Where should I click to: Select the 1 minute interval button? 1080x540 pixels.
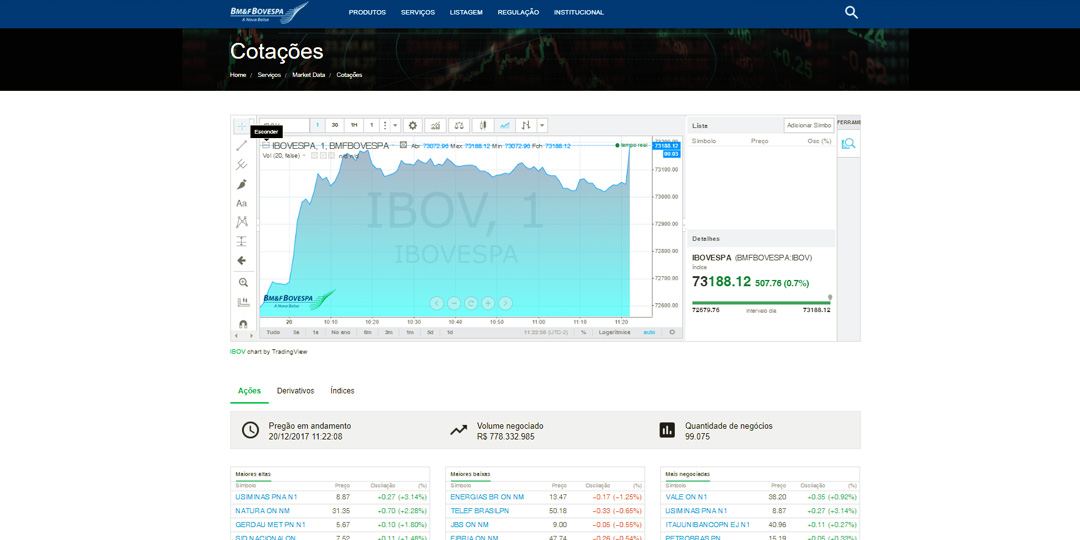(x=318, y=125)
